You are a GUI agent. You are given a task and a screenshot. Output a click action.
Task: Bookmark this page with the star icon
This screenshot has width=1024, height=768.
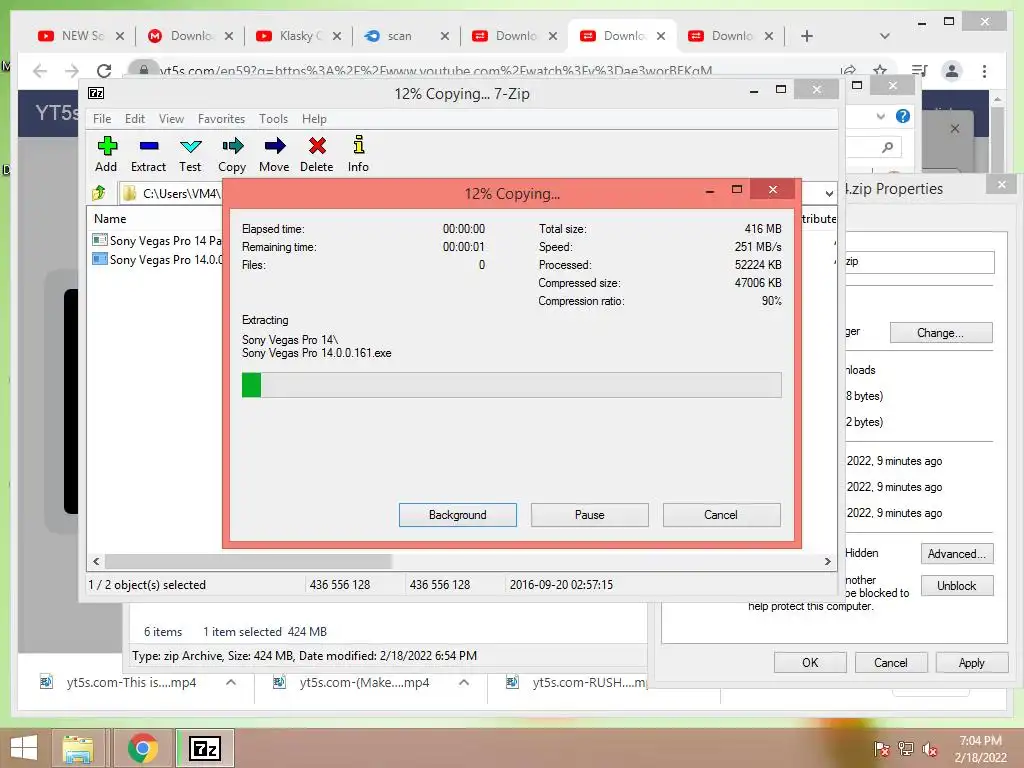[880, 71]
